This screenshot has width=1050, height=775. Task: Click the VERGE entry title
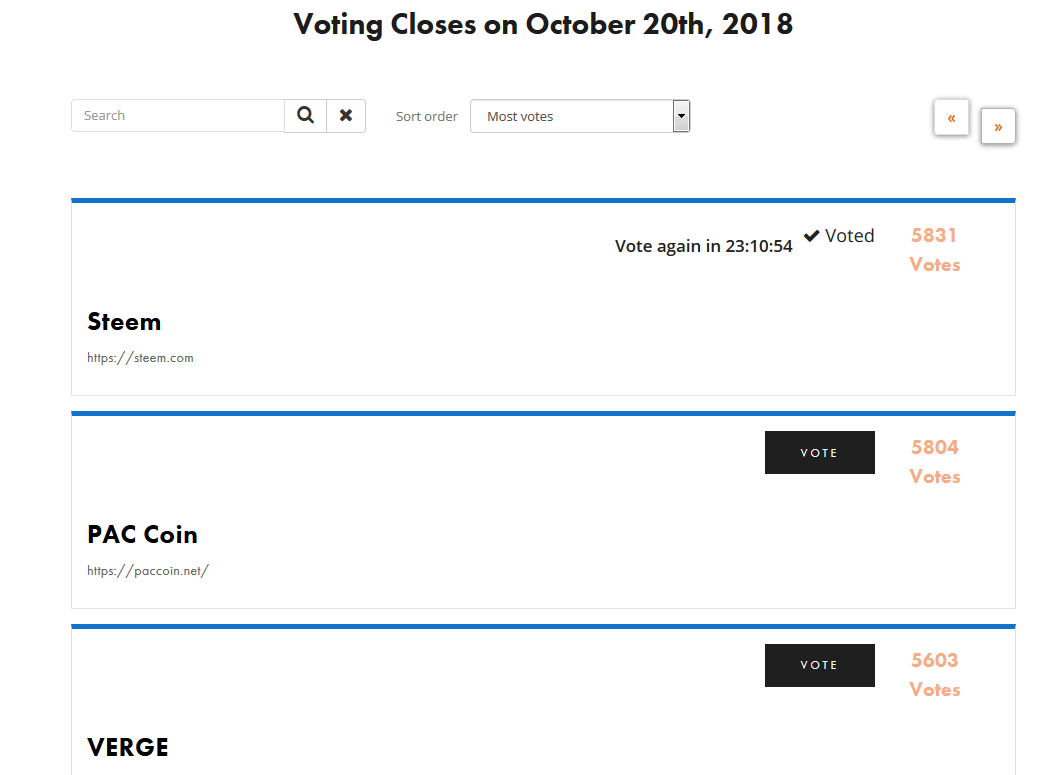128,747
